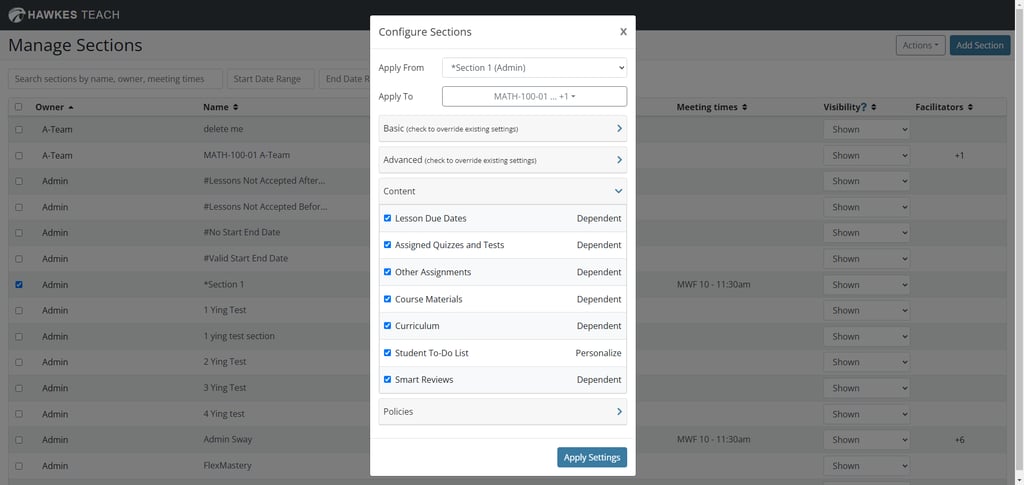Click the Apply Settings button
Screen dimensions: 1024x485
(591, 458)
